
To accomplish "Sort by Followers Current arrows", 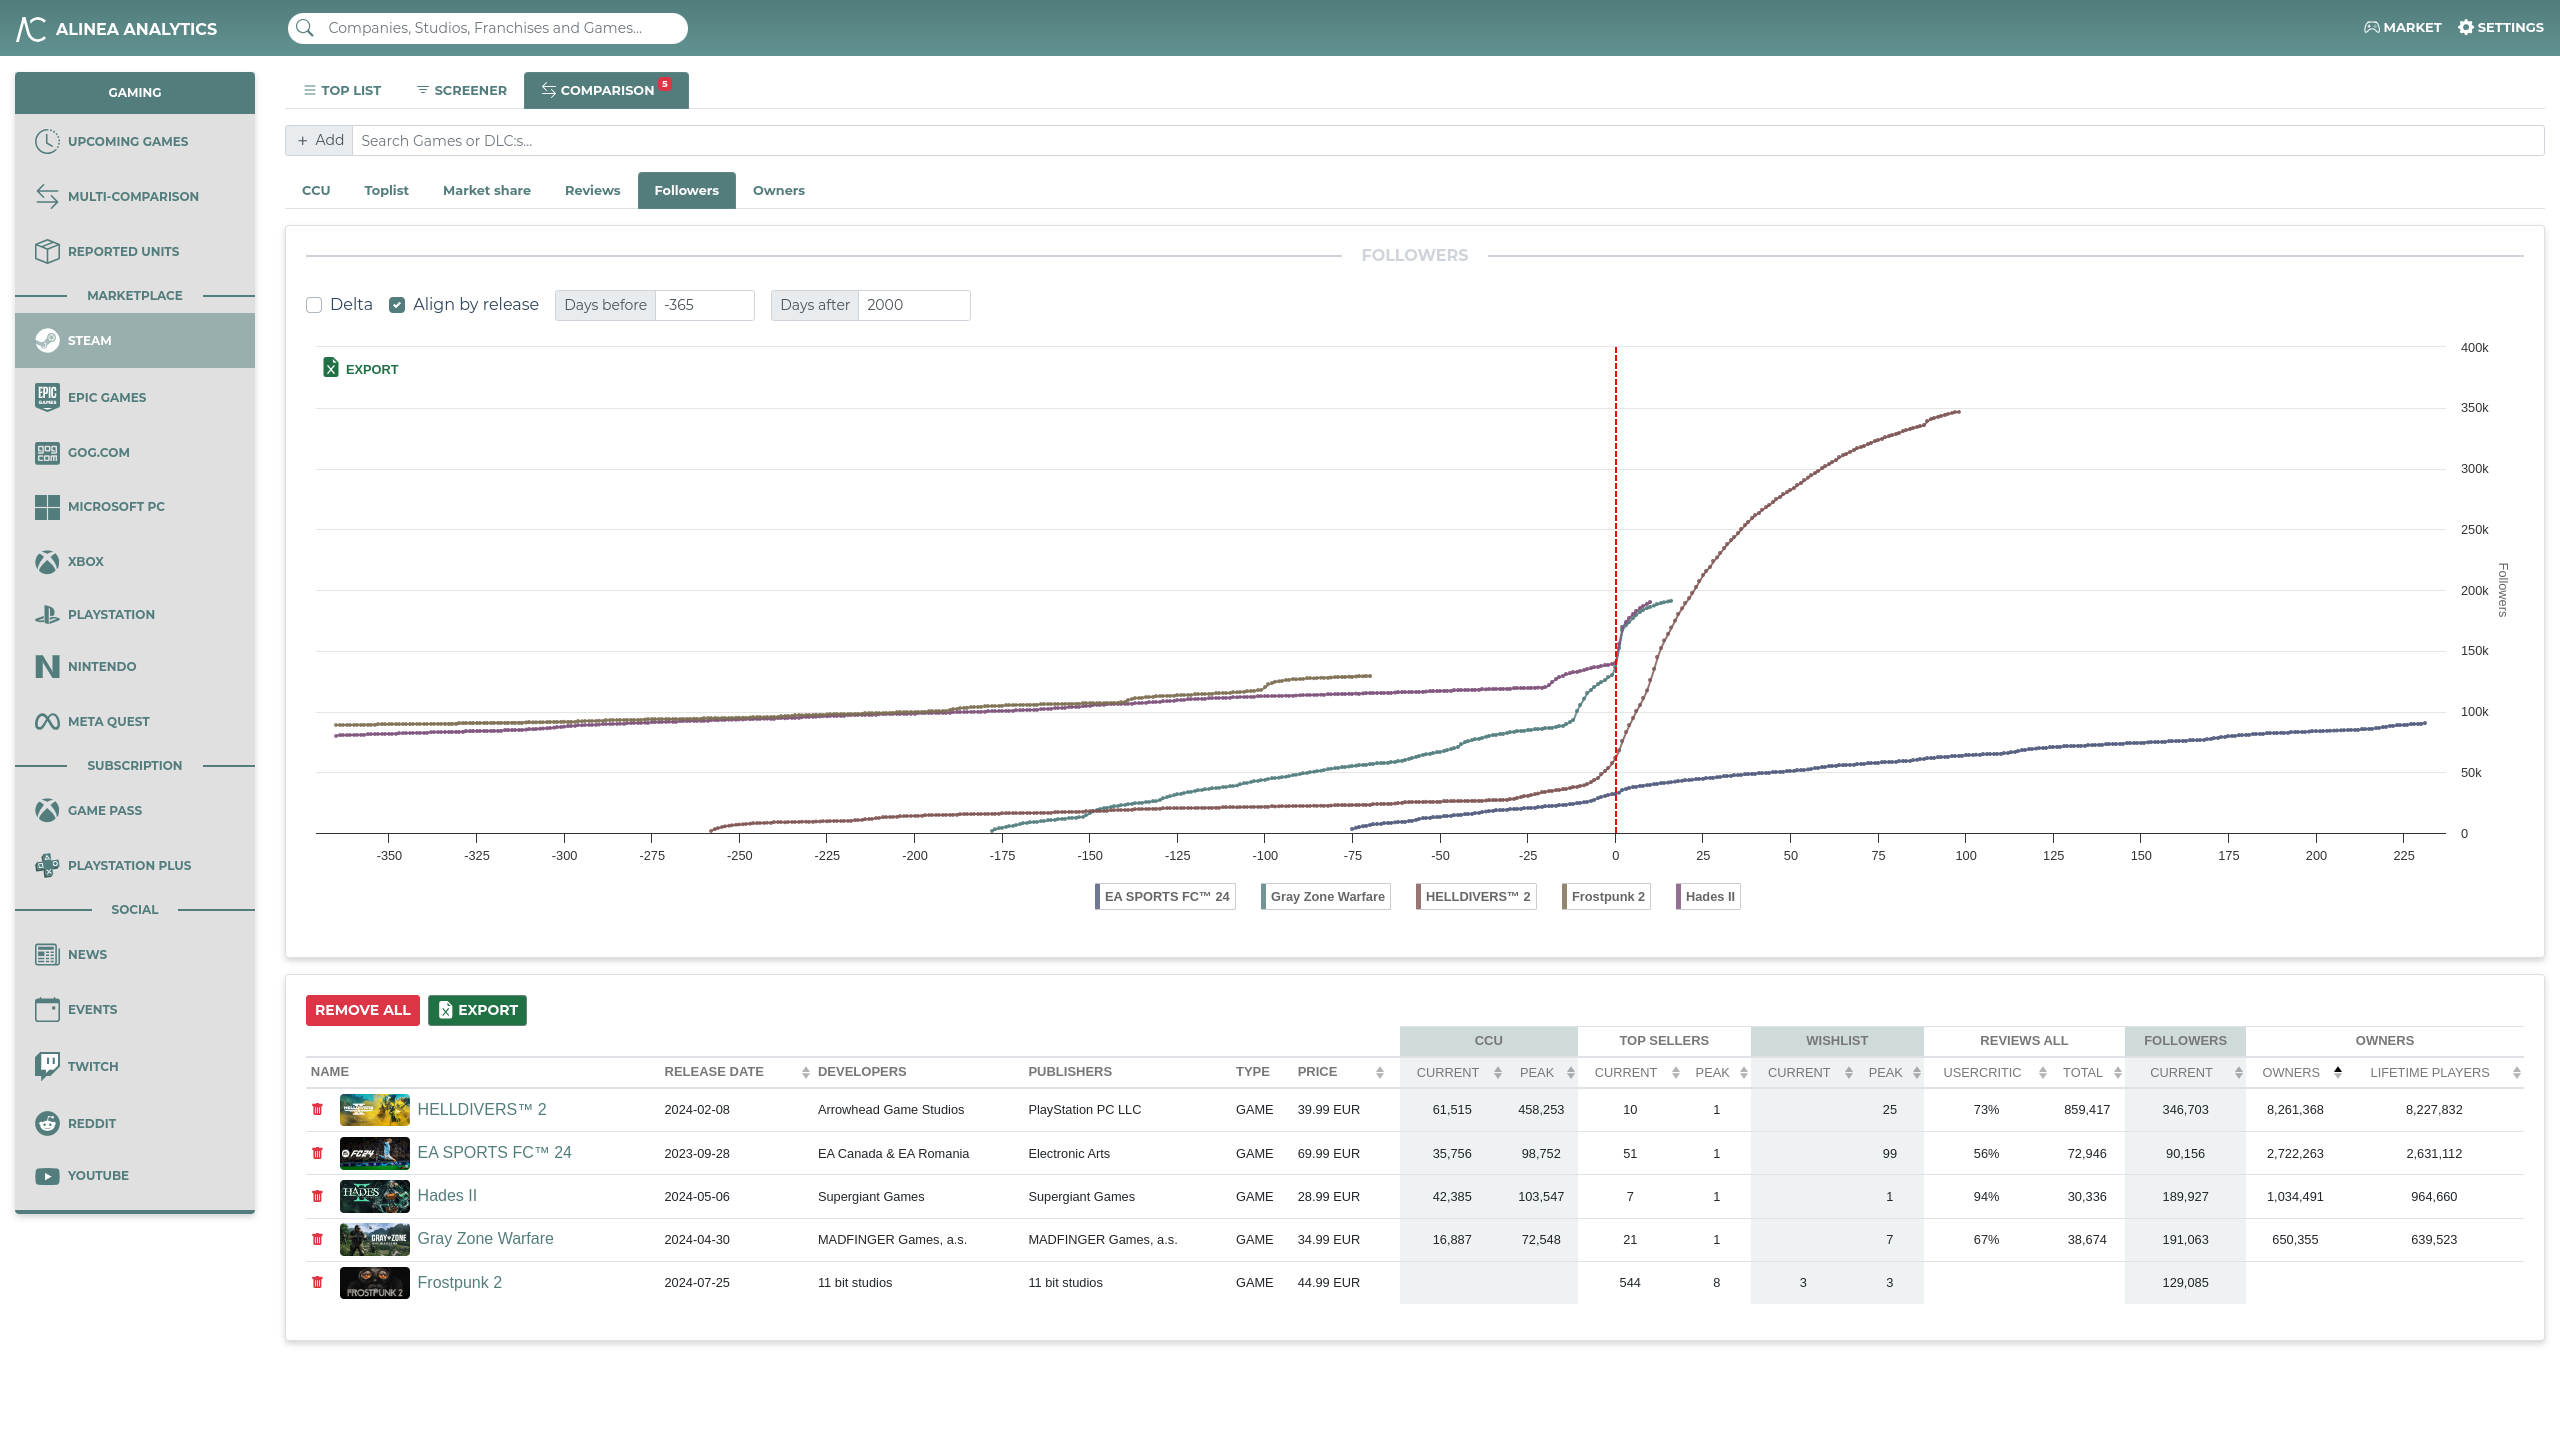I will (2239, 1072).
